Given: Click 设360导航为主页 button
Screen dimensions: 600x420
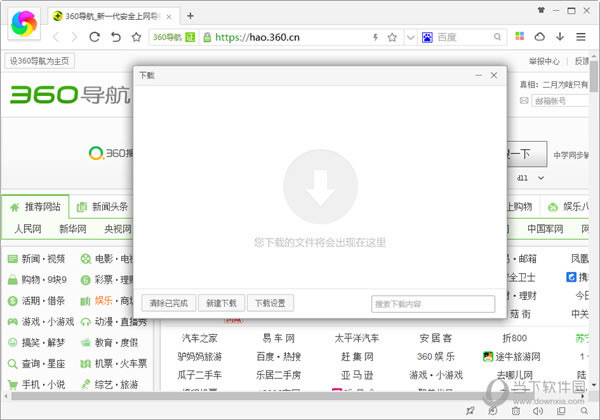Looking at the screenshot, I should tap(39, 61).
